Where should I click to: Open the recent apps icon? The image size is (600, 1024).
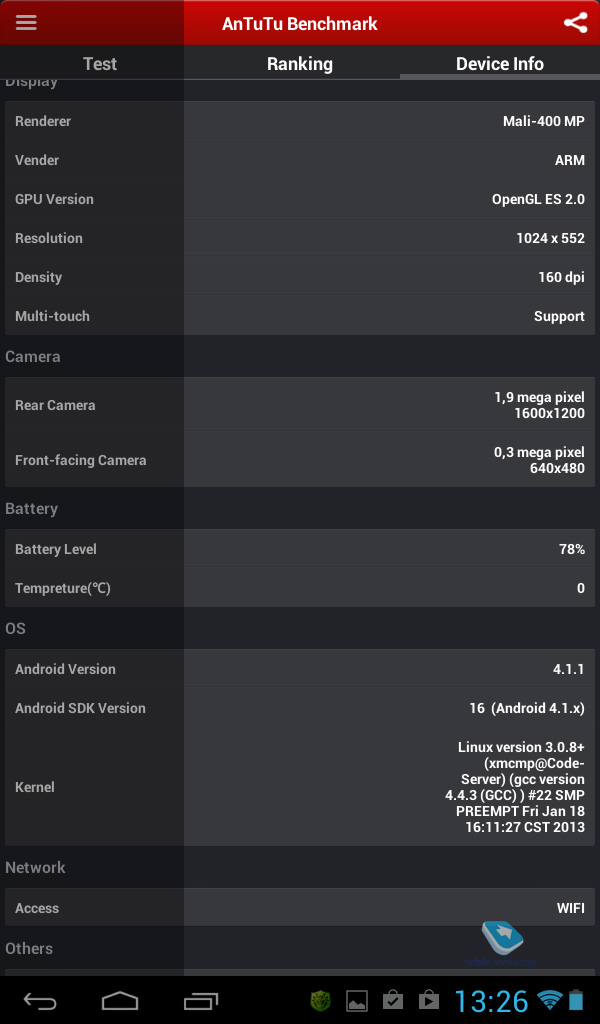pyautogui.click(x=200, y=1000)
